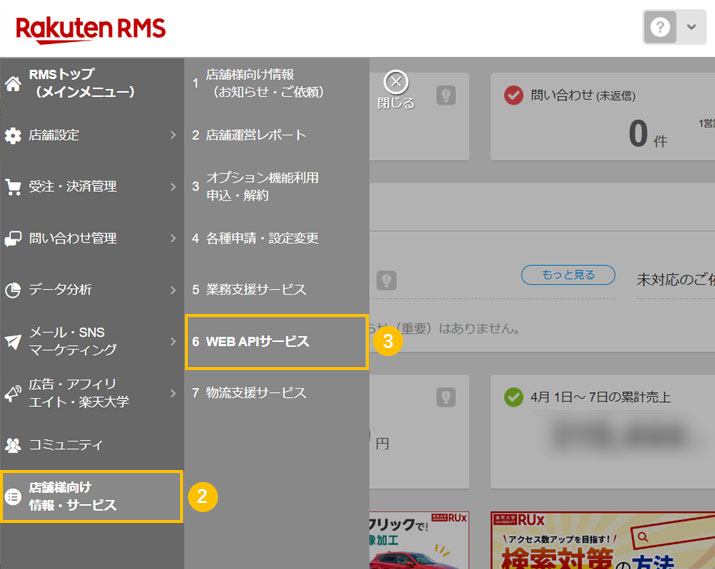Click the people icon for コミュニティ

pos(13,444)
